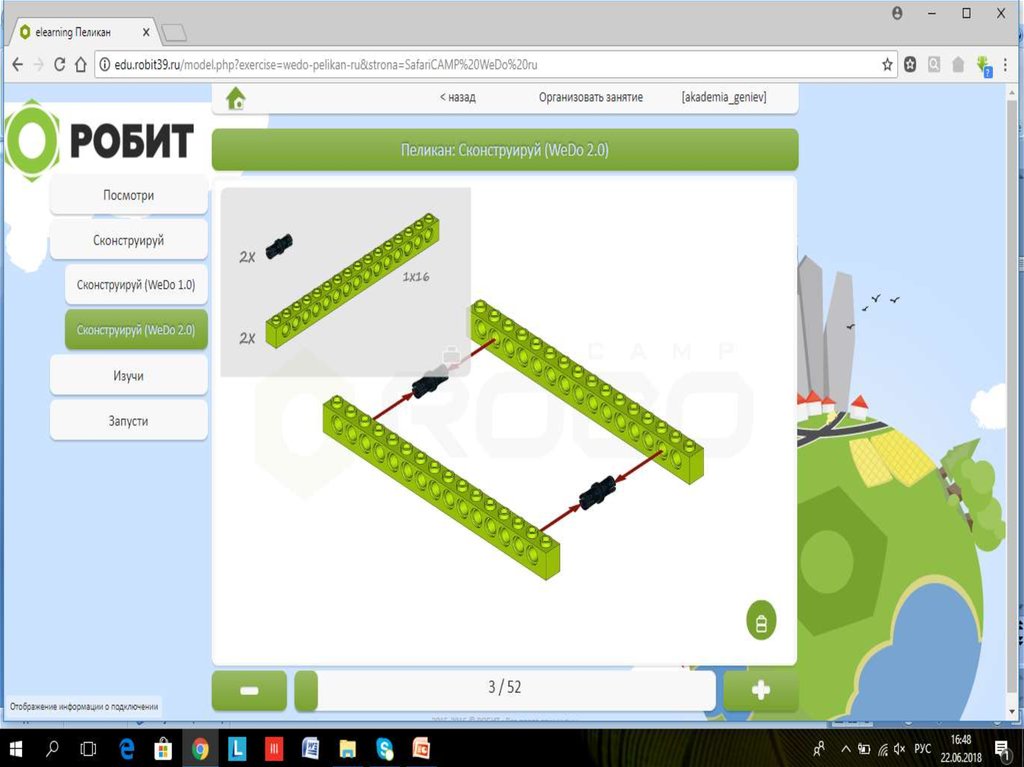Click 'Организовать занятие' link
The image size is (1024, 767).
[x=590, y=97]
